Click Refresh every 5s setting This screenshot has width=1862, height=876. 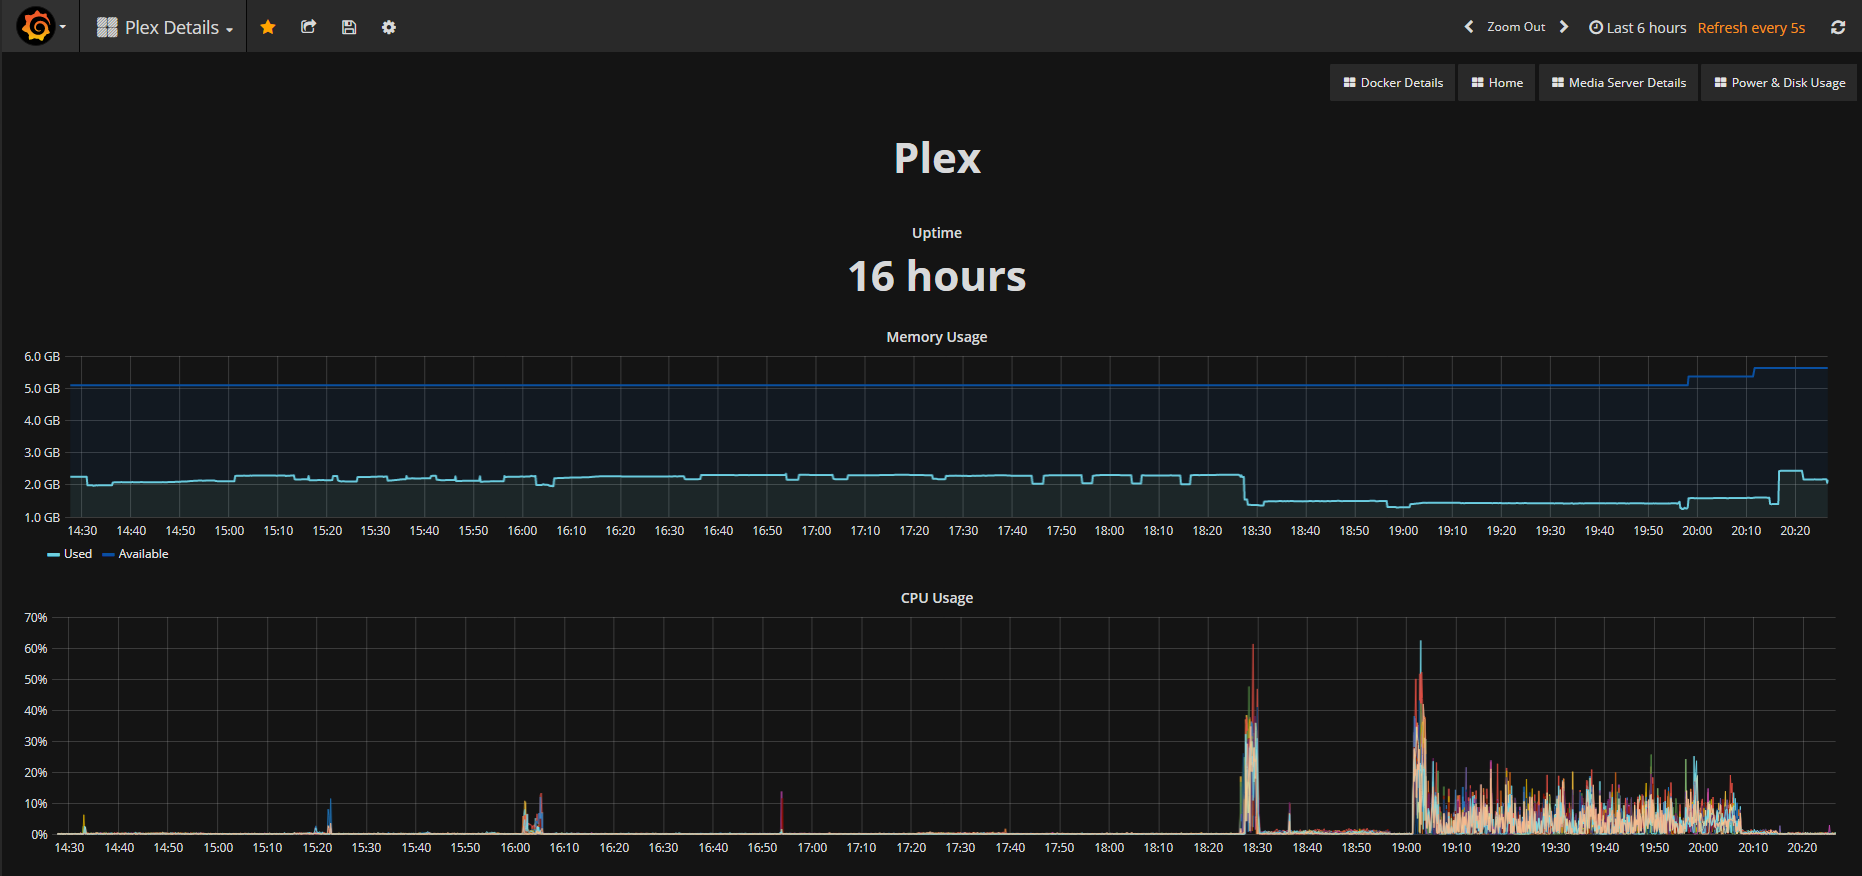1751,28
